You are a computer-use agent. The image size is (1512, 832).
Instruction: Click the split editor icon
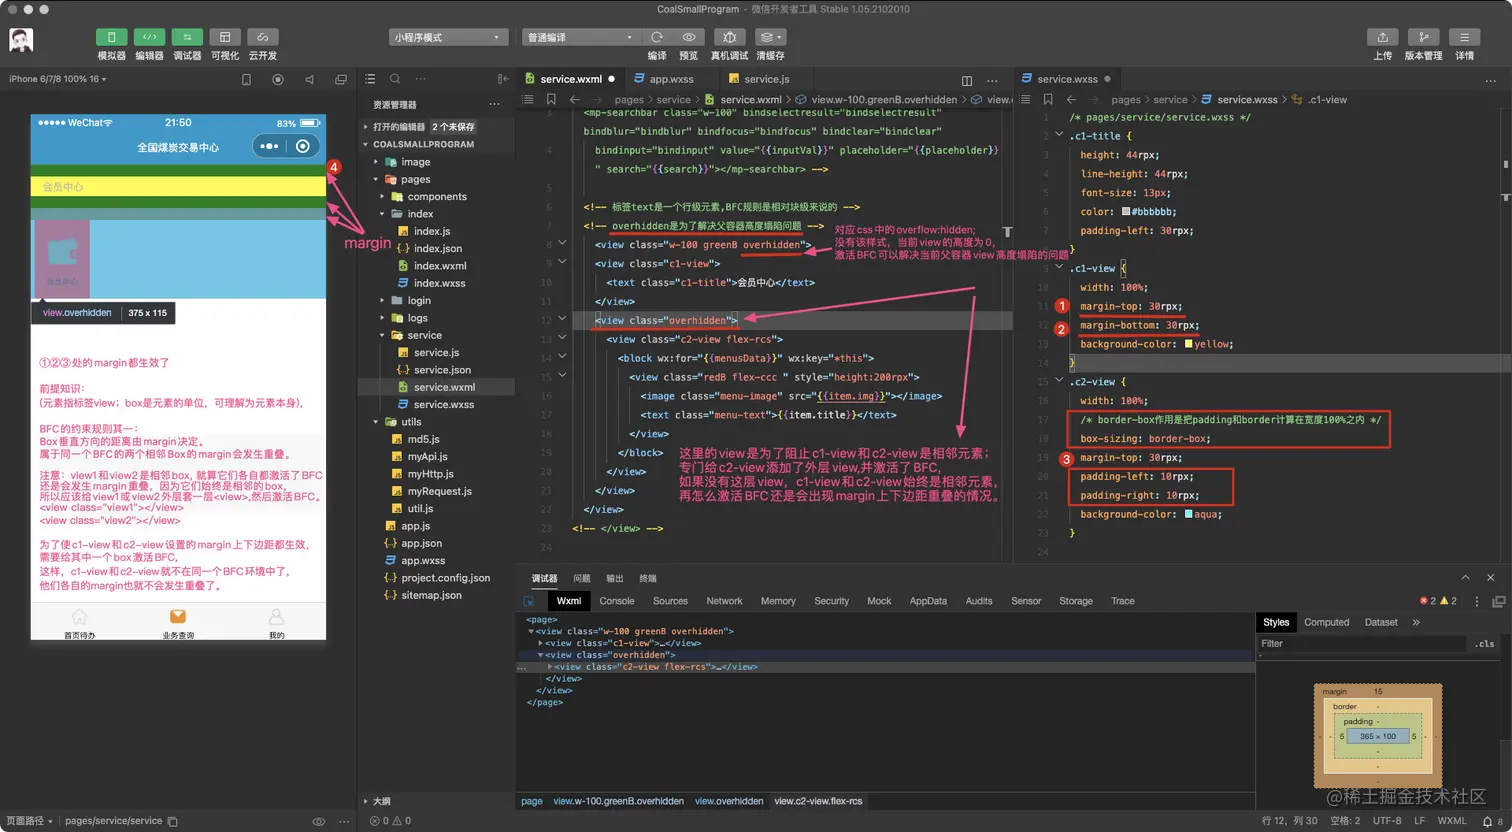pyautogui.click(x=966, y=80)
